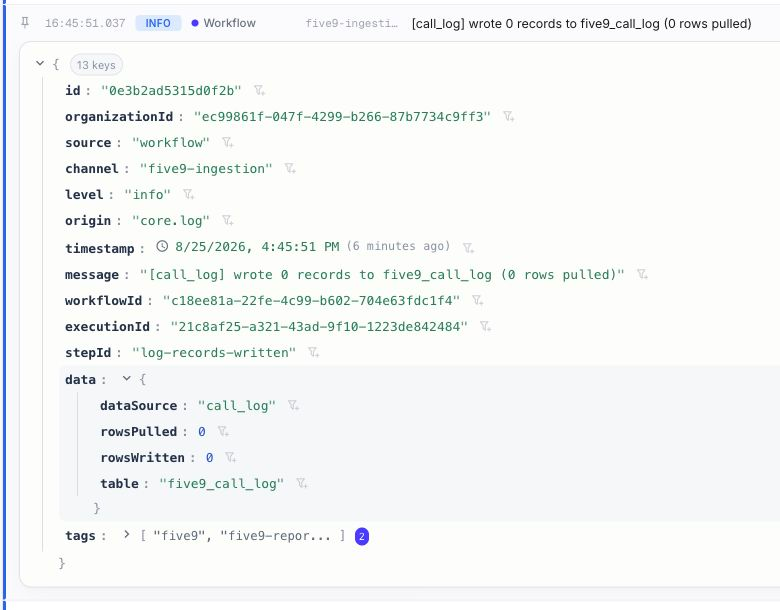Filter by the executionId value
Image resolution: width=780 pixels, height=610 pixels.
486,327
